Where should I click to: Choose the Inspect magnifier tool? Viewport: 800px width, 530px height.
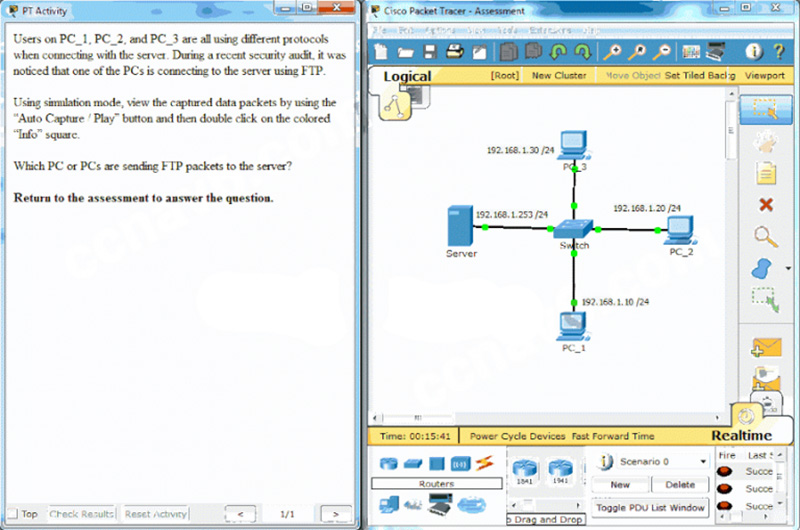point(765,237)
